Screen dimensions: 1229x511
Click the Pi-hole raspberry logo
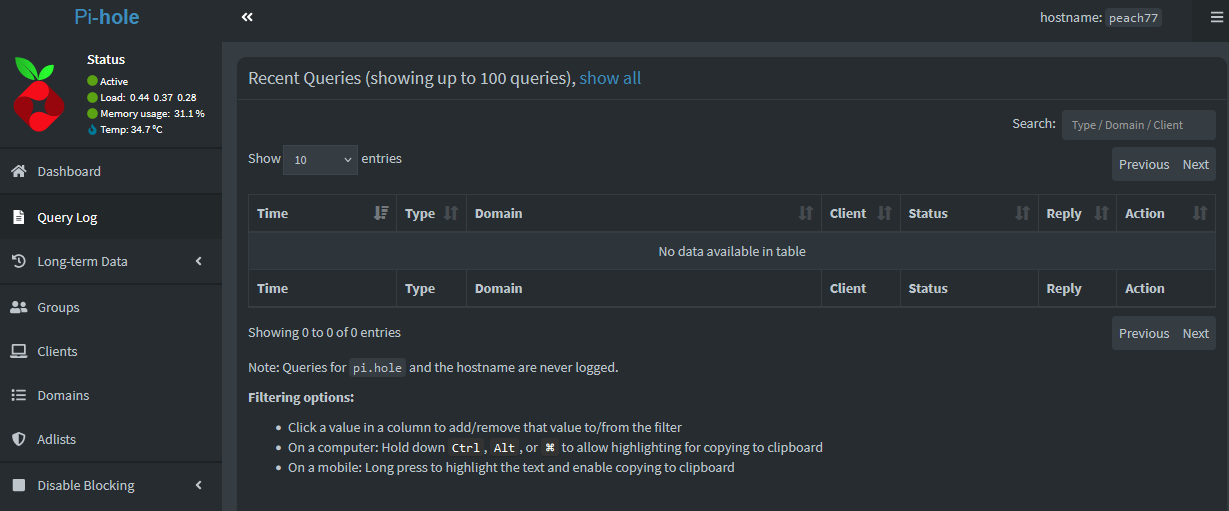click(38, 95)
